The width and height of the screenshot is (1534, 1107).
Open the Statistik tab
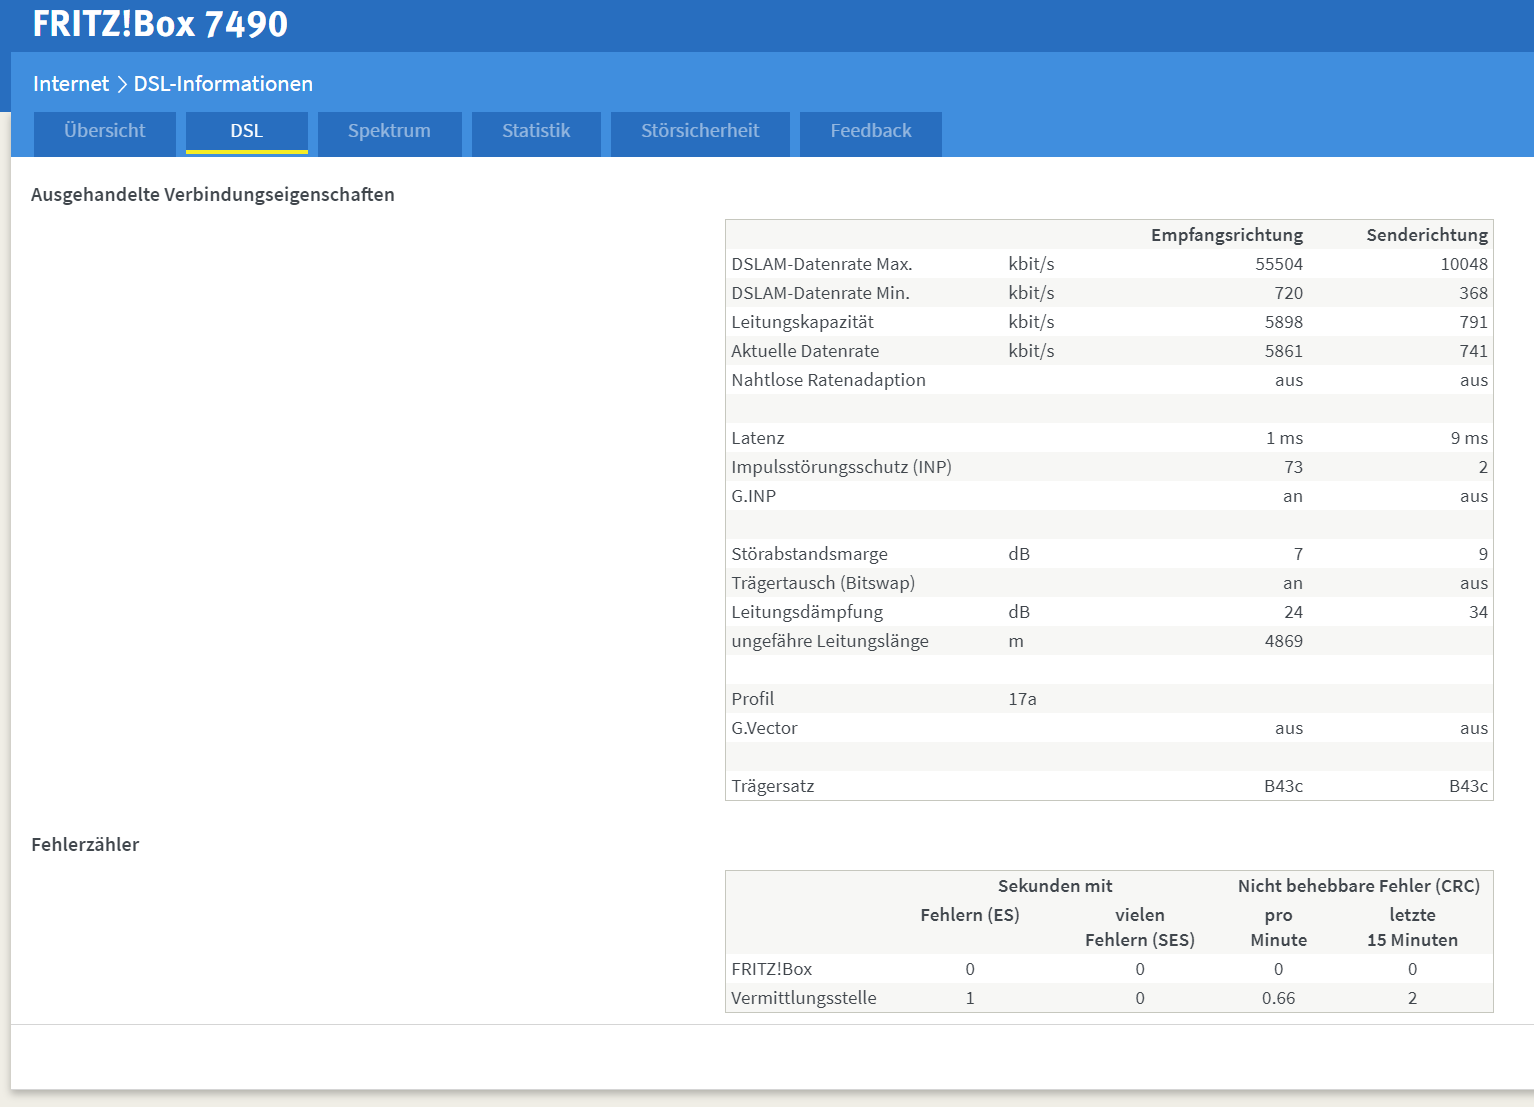tap(536, 132)
